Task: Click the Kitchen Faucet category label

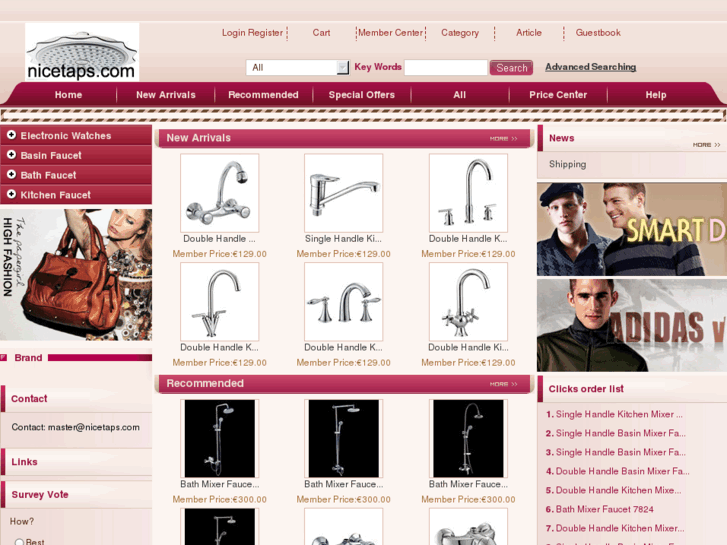Action: (56, 195)
